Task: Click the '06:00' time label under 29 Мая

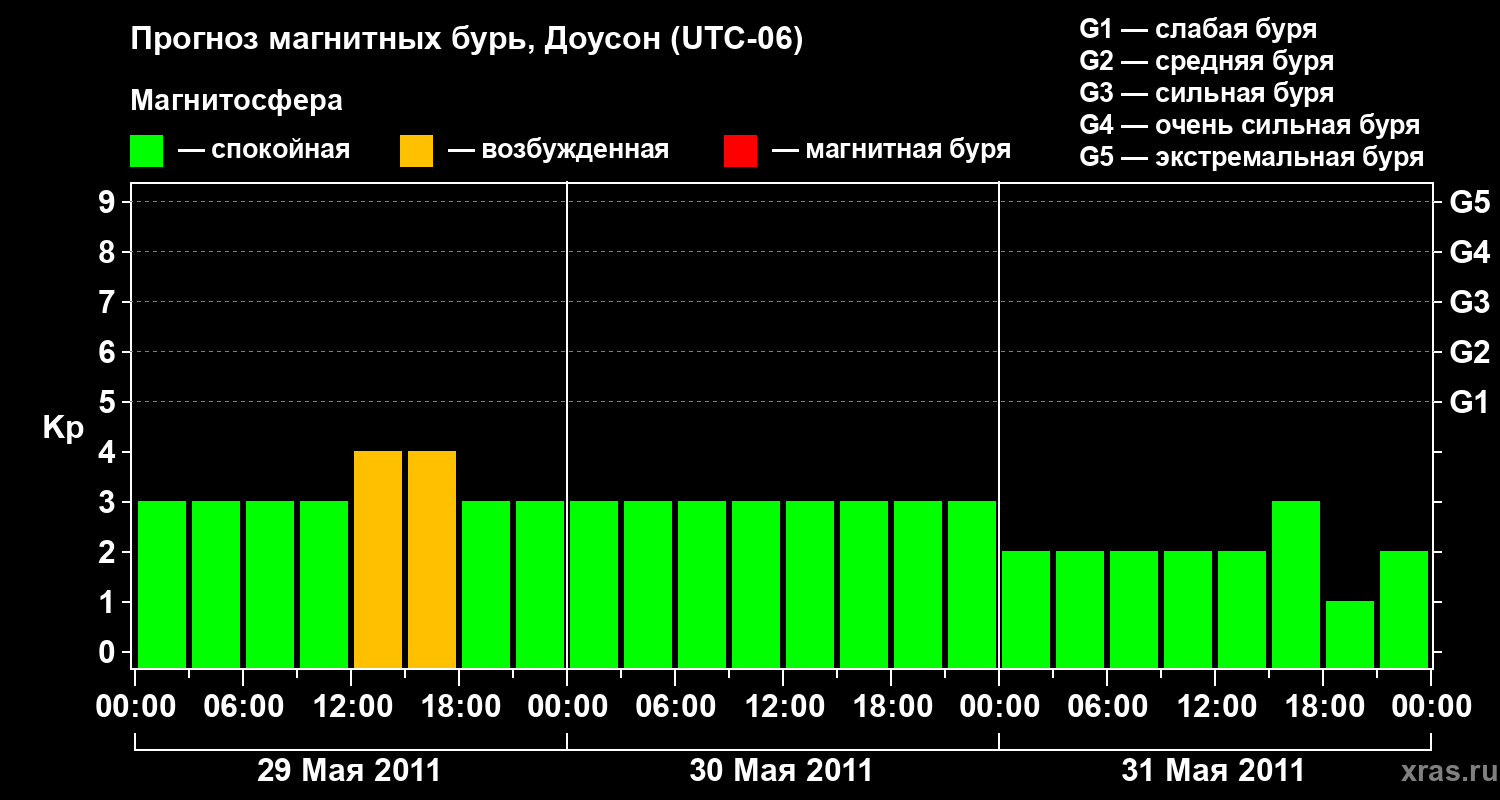Action: pyautogui.click(x=243, y=706)
